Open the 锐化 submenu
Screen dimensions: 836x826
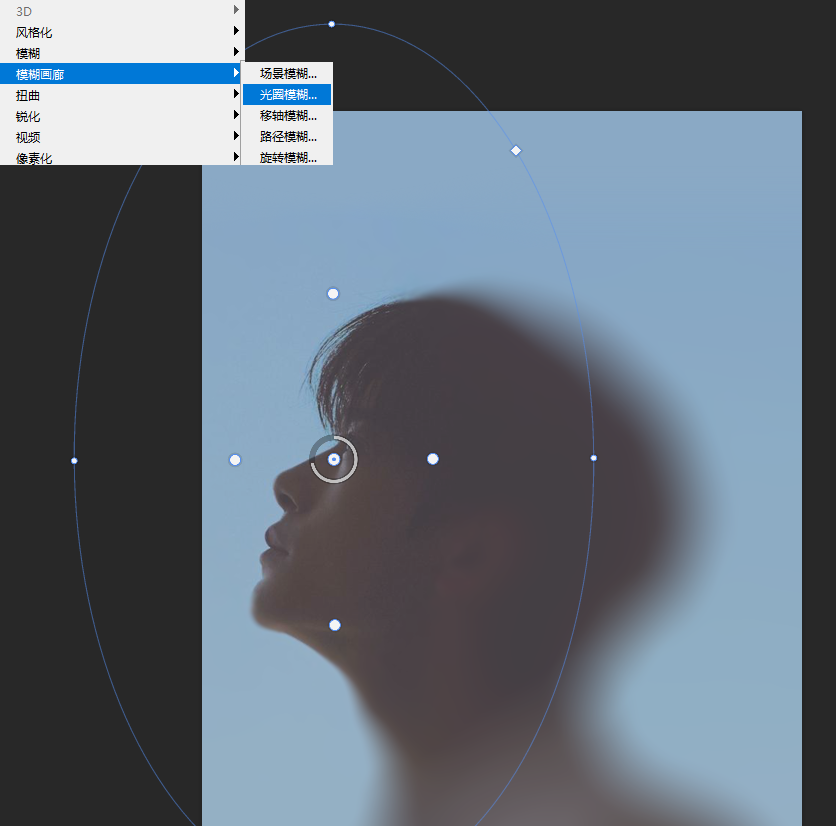(122, 116)
